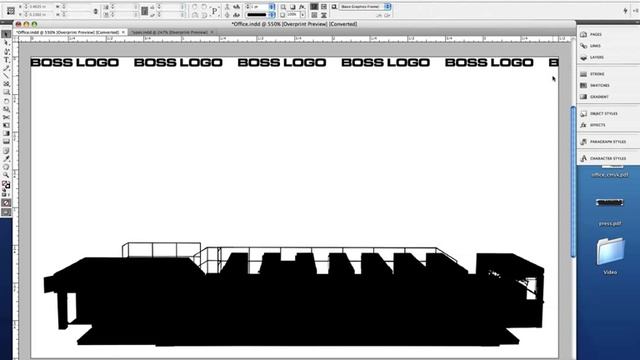Click the lightning quick apply icon
The height and width of the screenshot is (360, 640).
(625, 11)
